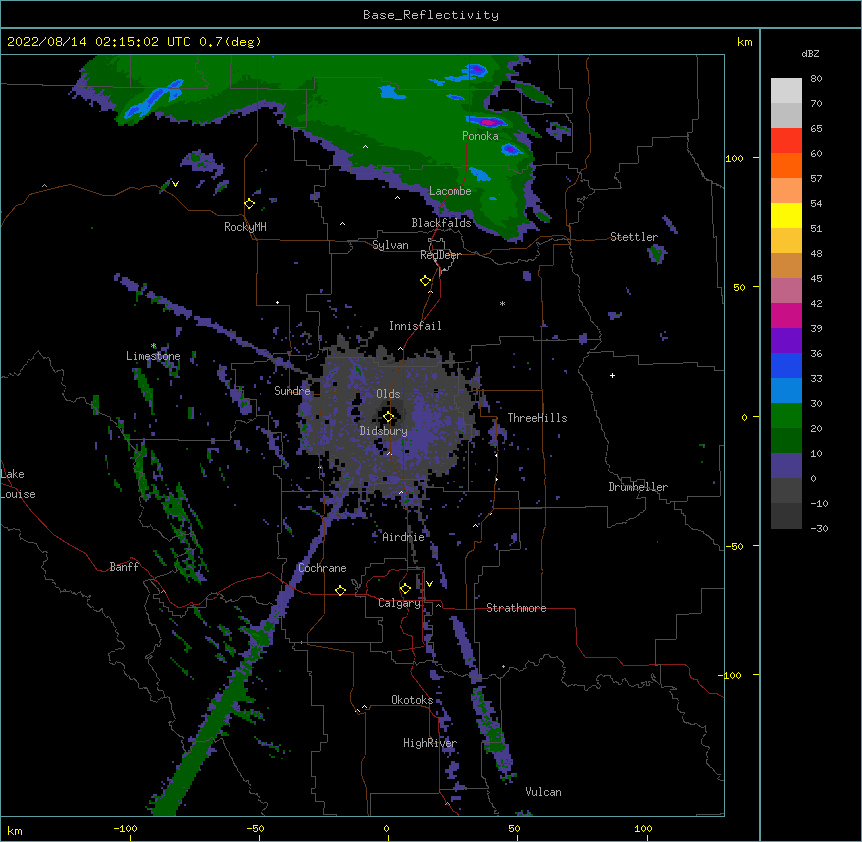Image resolution: width=862 pixels, height=842 pixels.
Task: Click the yellow diamond marker above Calgary label
Action: (x=405, y=589)
